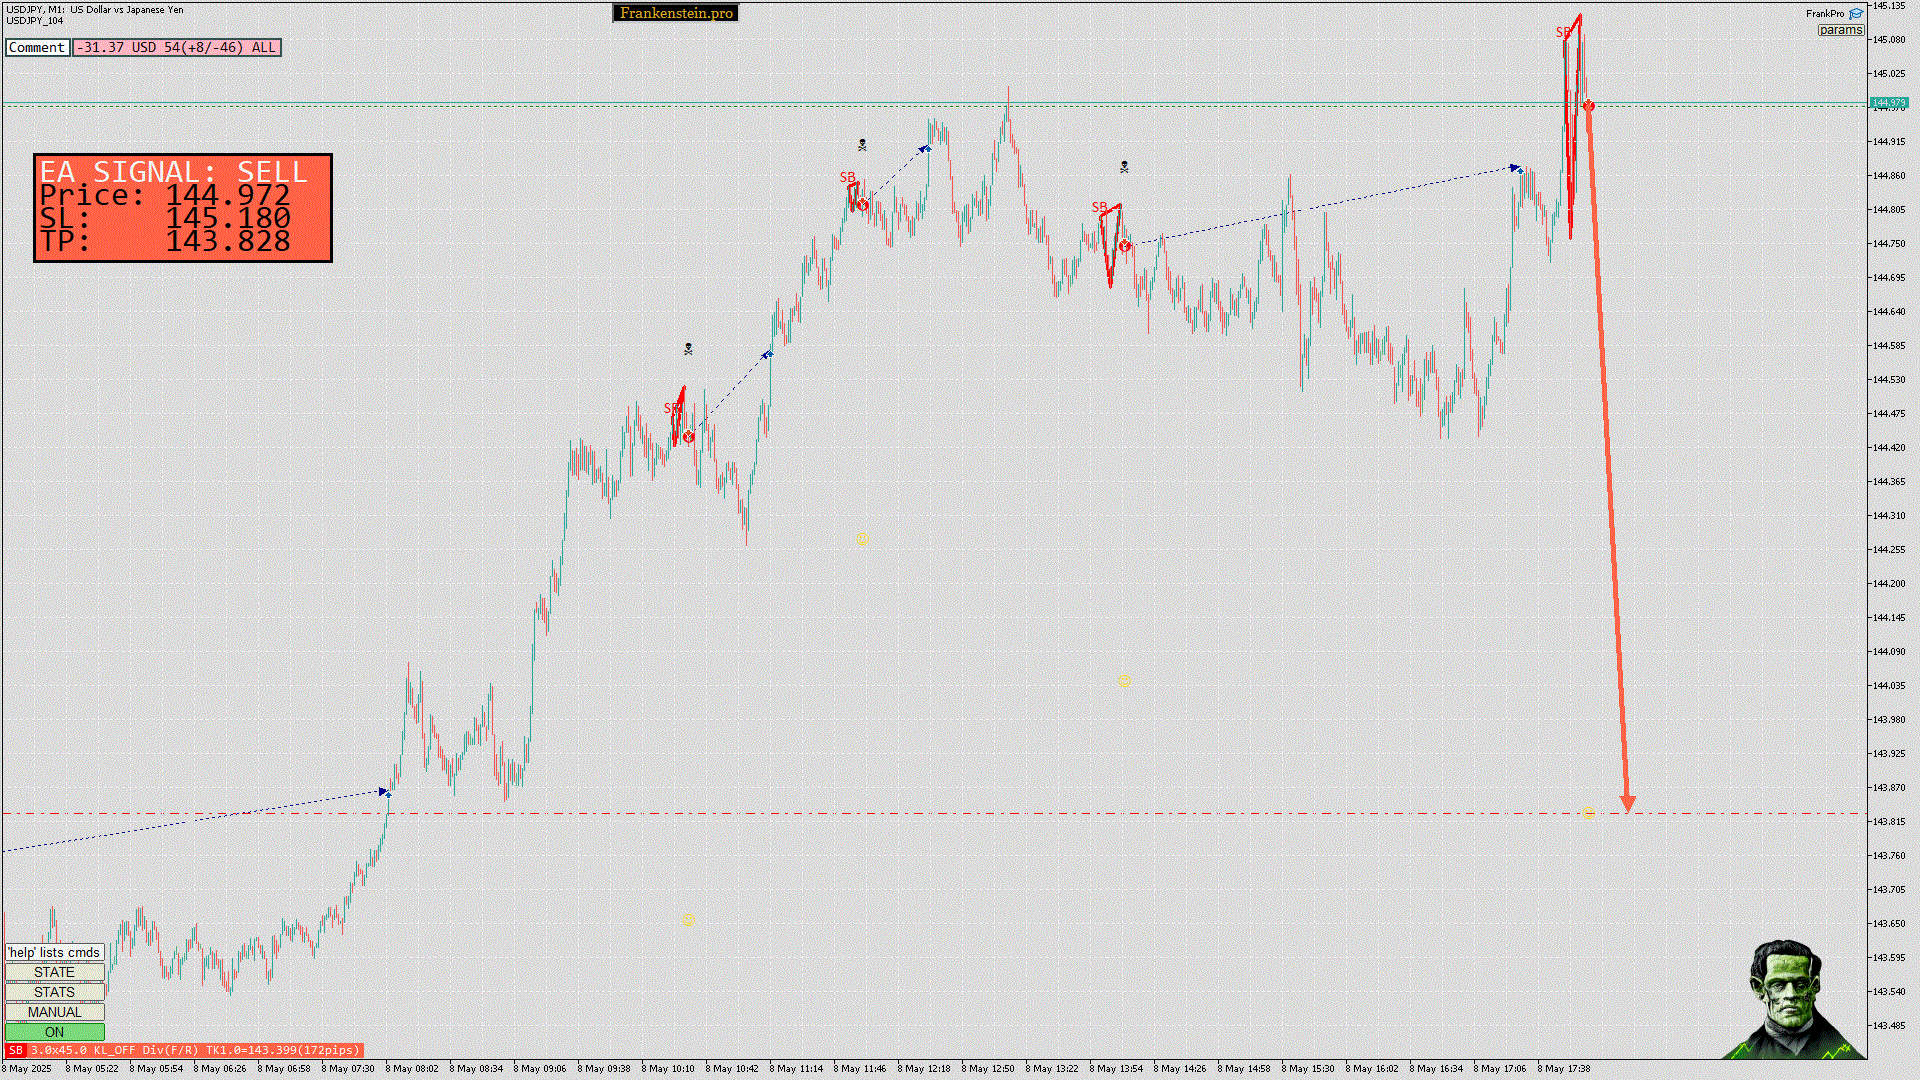Screen dimensions: 1920x1080
Task: Select the USDJPY_104 subtitle text
Action: (x=35, y=20)
